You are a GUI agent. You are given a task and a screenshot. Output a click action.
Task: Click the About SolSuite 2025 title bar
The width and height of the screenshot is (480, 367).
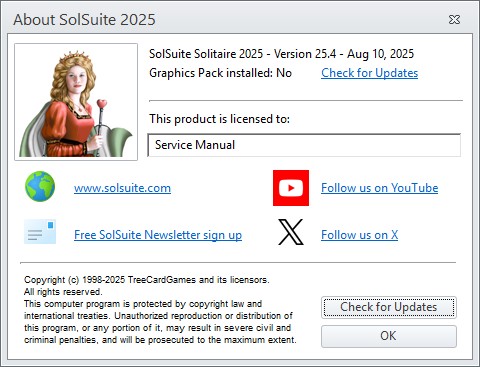coord(227,20)
